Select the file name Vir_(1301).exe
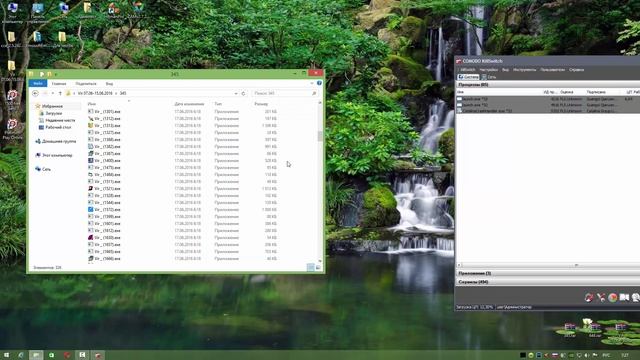The width and height of the screenshot is (640, 360). [x=107, y=111]
